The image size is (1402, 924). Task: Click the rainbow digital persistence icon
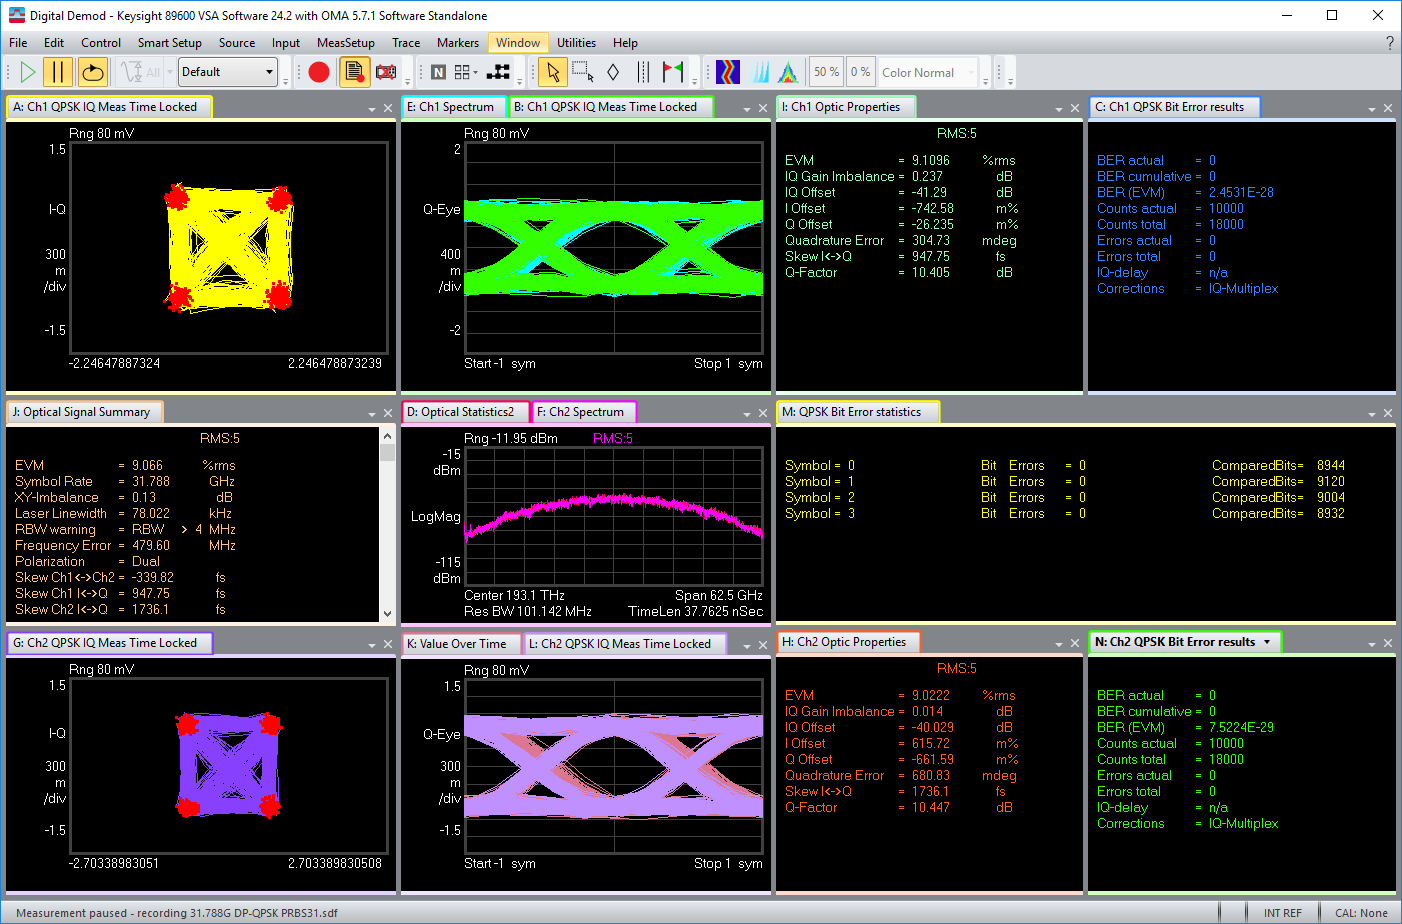(x=788, y=72)
